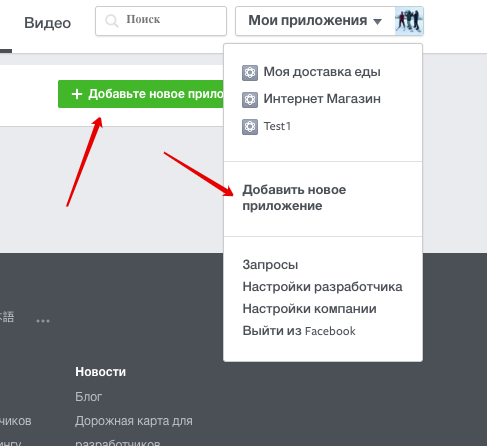
Task: Open Настройки разработчика
Action: pyautogui.click(x=322, y=287)
